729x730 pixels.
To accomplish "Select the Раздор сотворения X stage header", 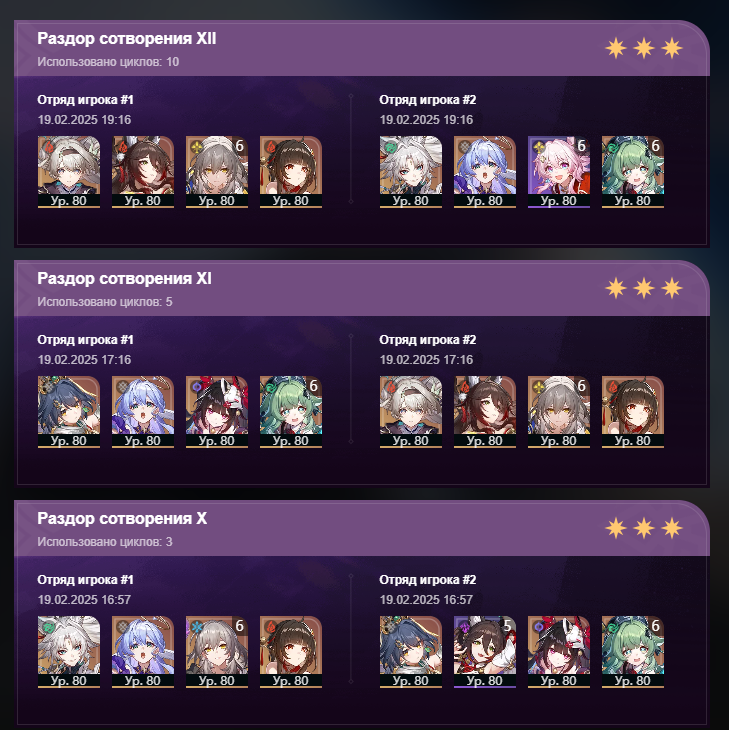I will (362, 528).
